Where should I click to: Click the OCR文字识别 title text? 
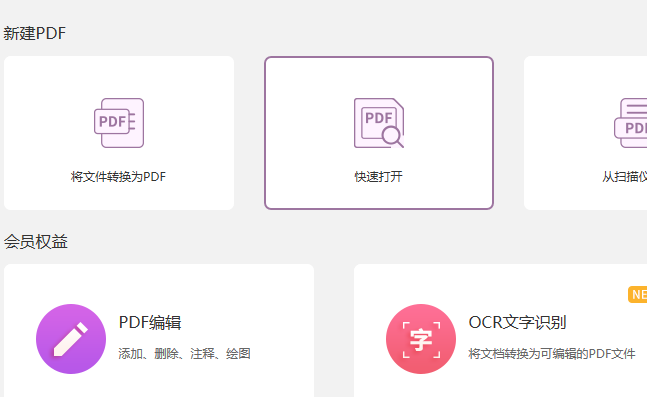[517, 323]
